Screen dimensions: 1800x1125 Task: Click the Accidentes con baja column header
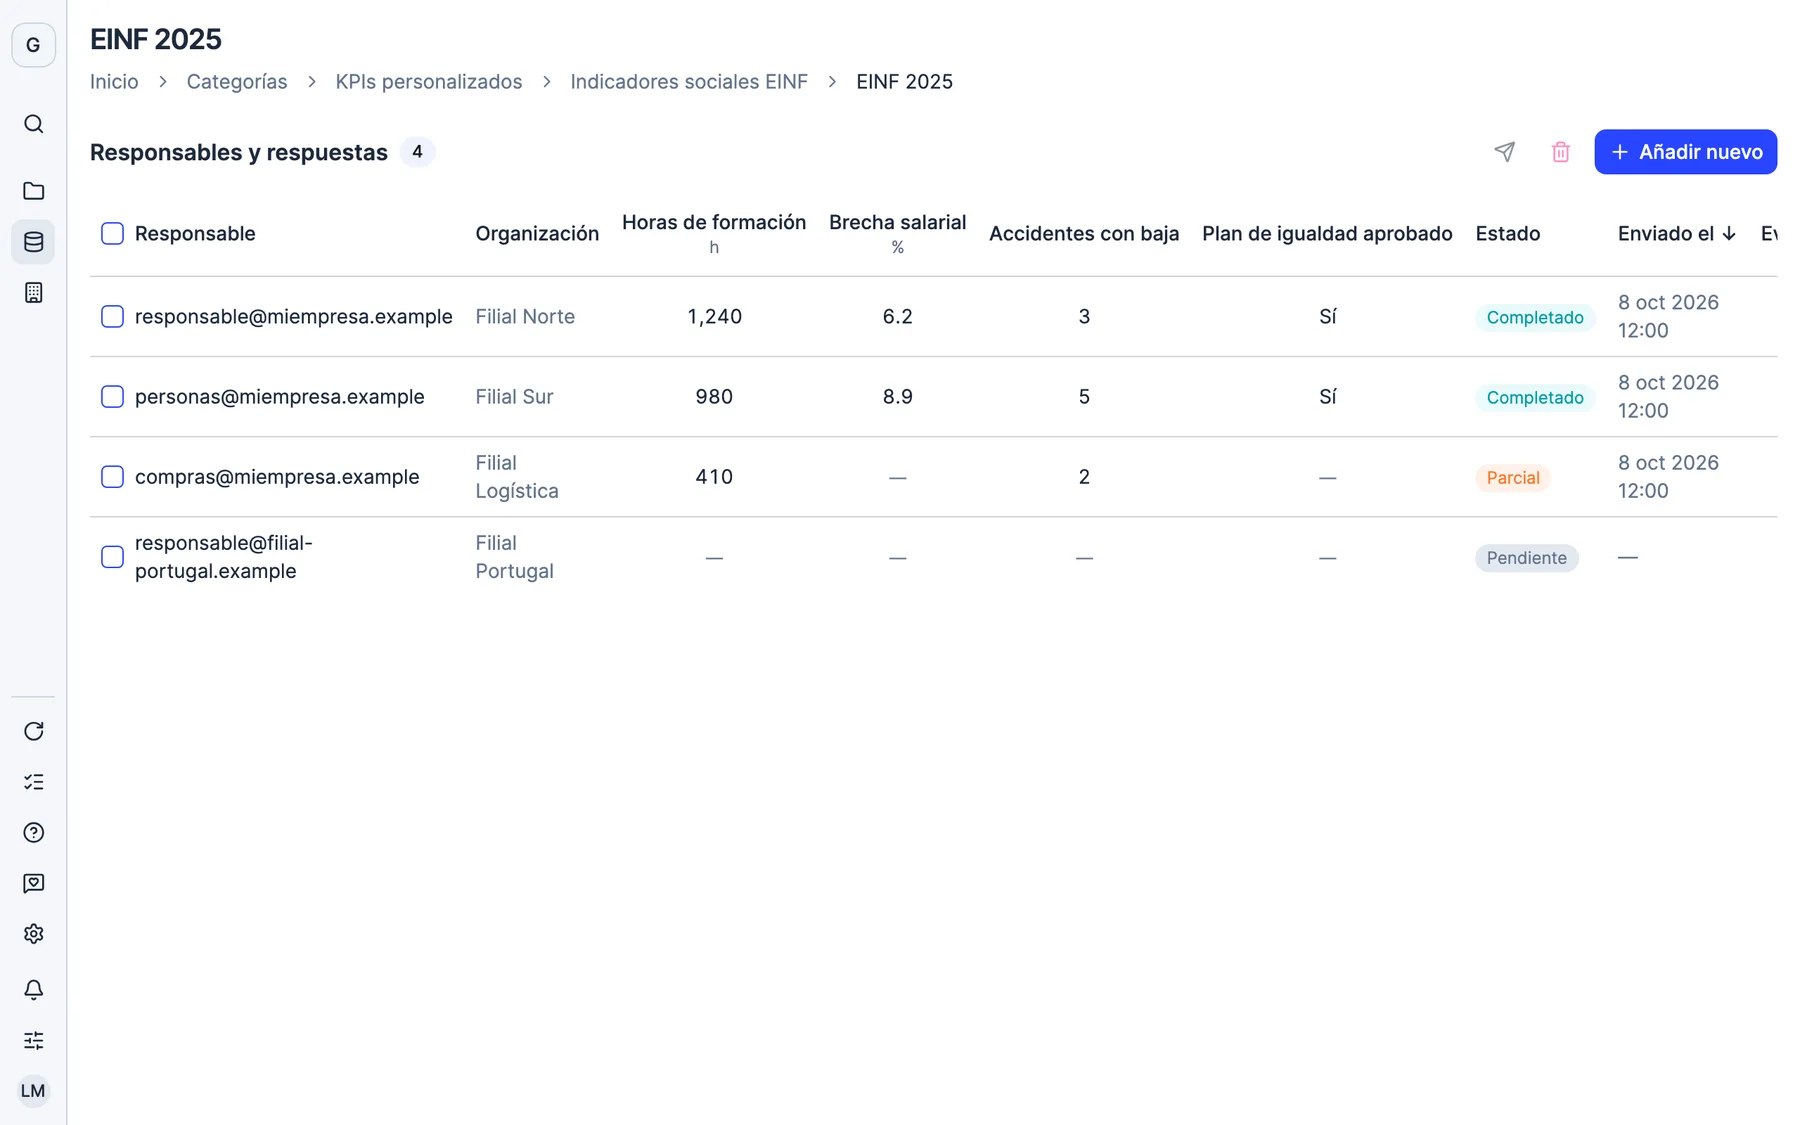point(1084,234)
